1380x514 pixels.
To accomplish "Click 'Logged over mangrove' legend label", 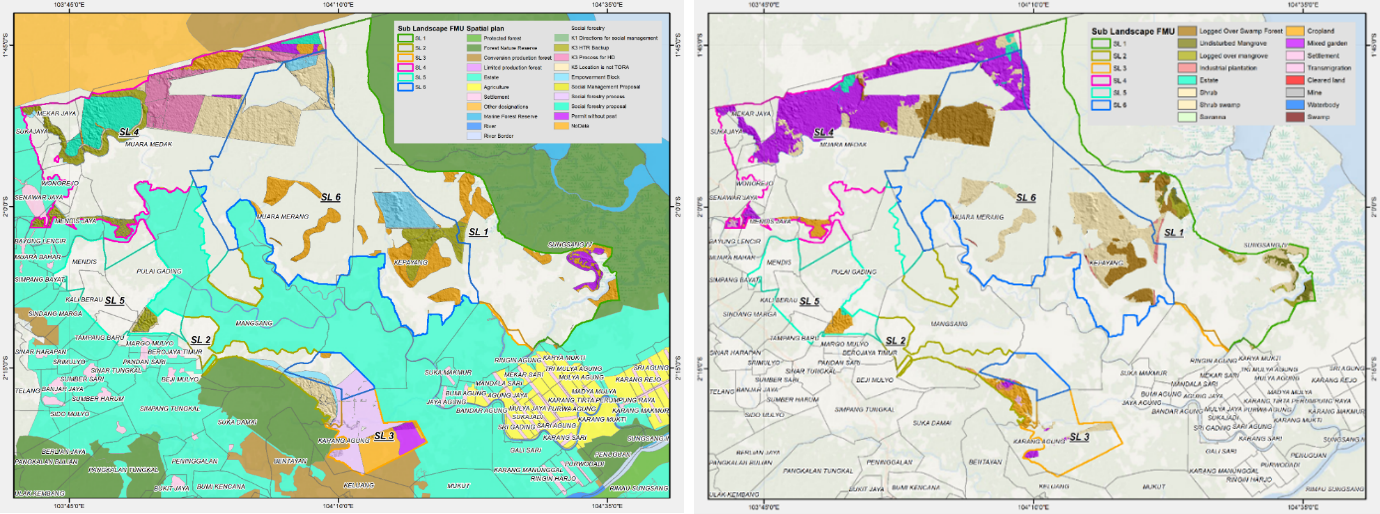I will coord(1234,55).
